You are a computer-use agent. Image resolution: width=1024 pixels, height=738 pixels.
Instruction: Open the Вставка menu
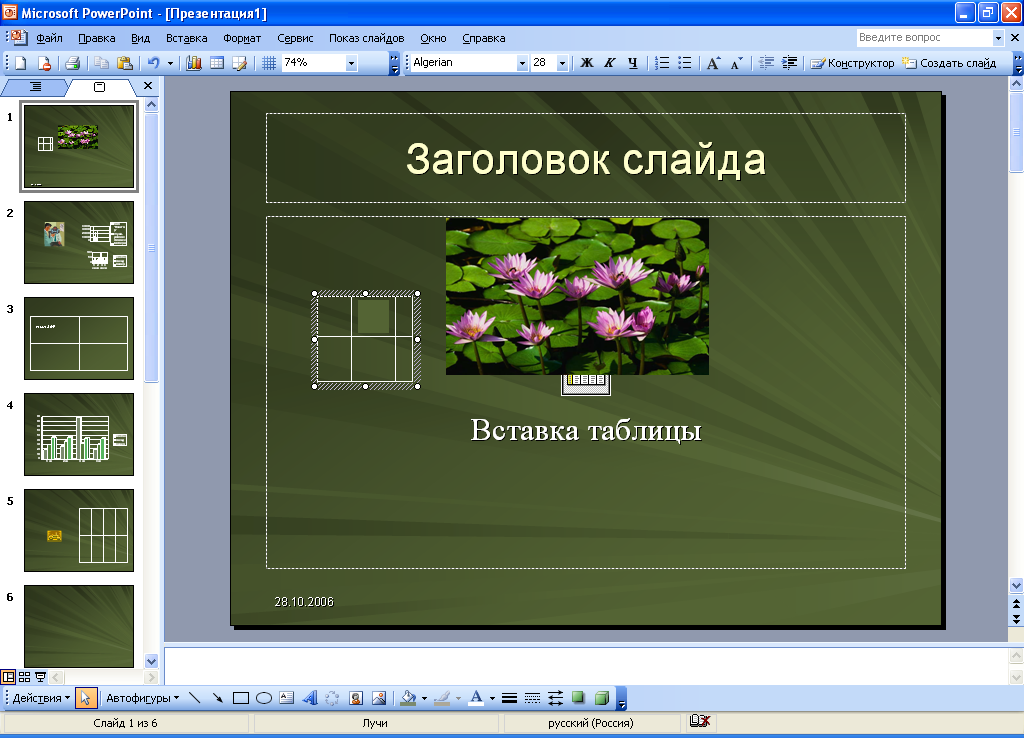point(186,38)
